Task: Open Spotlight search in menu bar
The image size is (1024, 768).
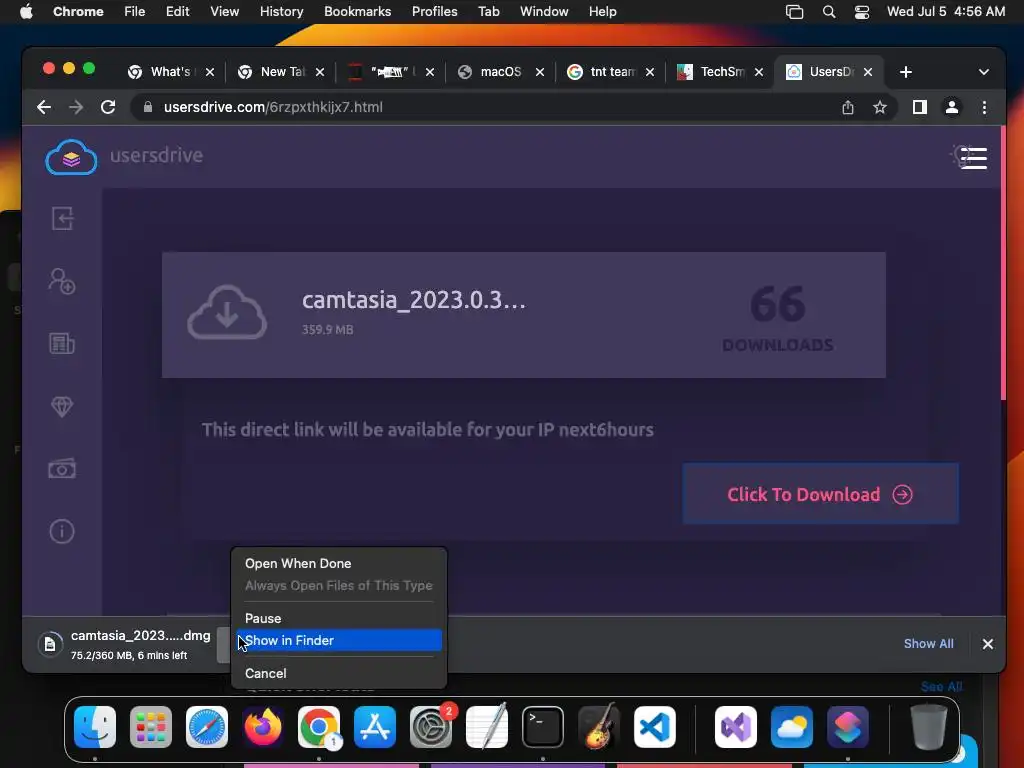Action: tap(829, 12)
